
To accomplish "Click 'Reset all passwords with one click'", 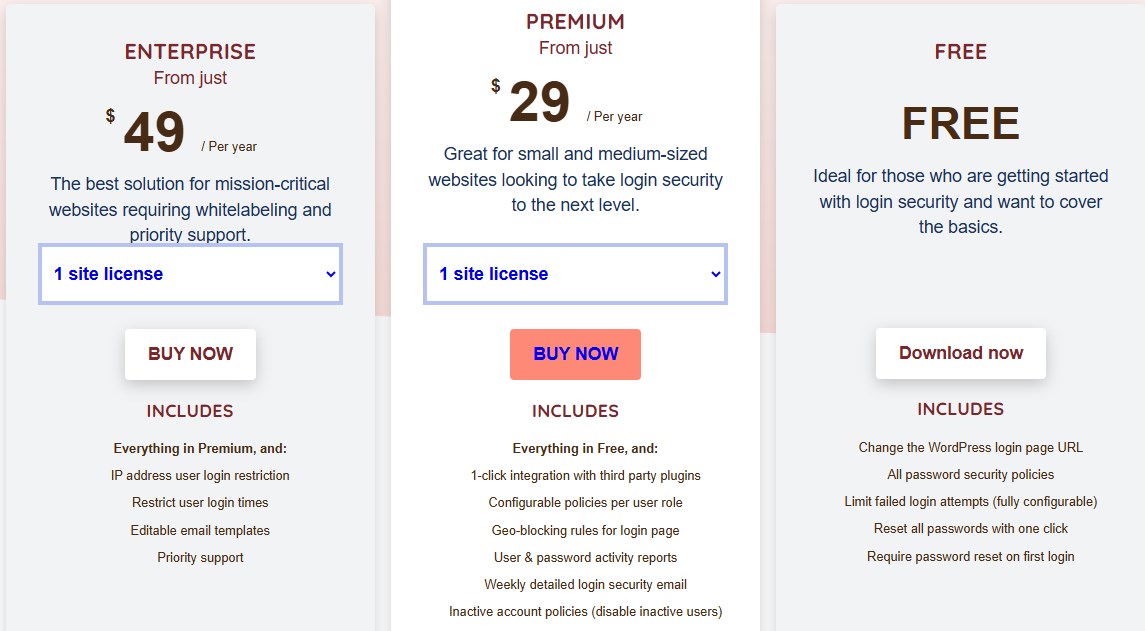I will [970, 529].
